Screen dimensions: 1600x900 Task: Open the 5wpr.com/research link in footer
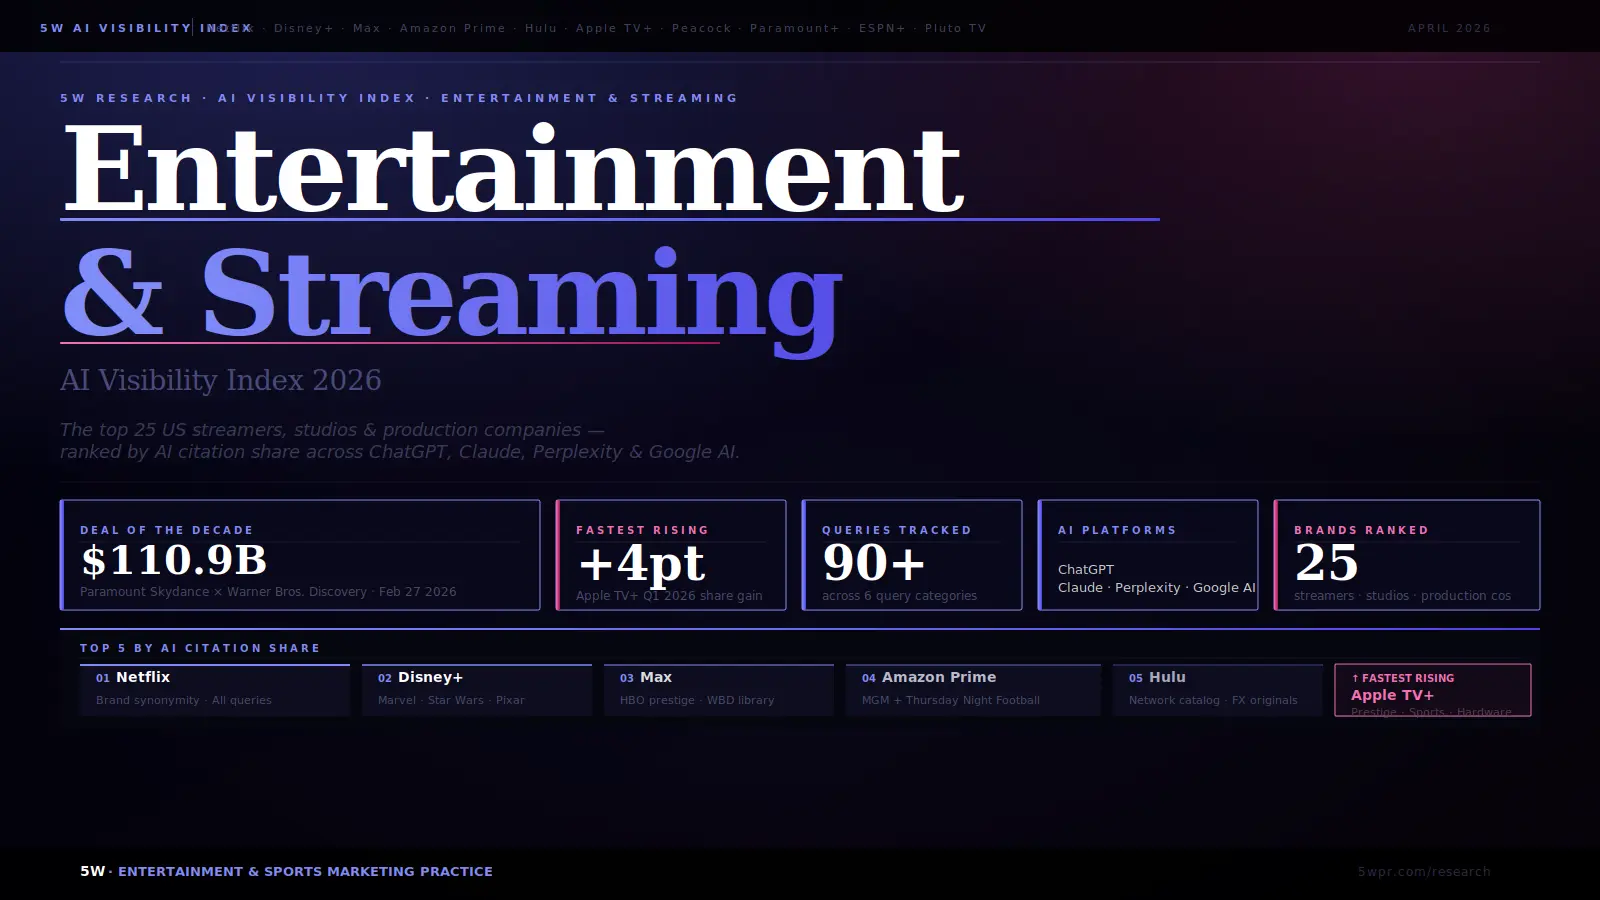pyautogui.click(x=1423, y=872)
